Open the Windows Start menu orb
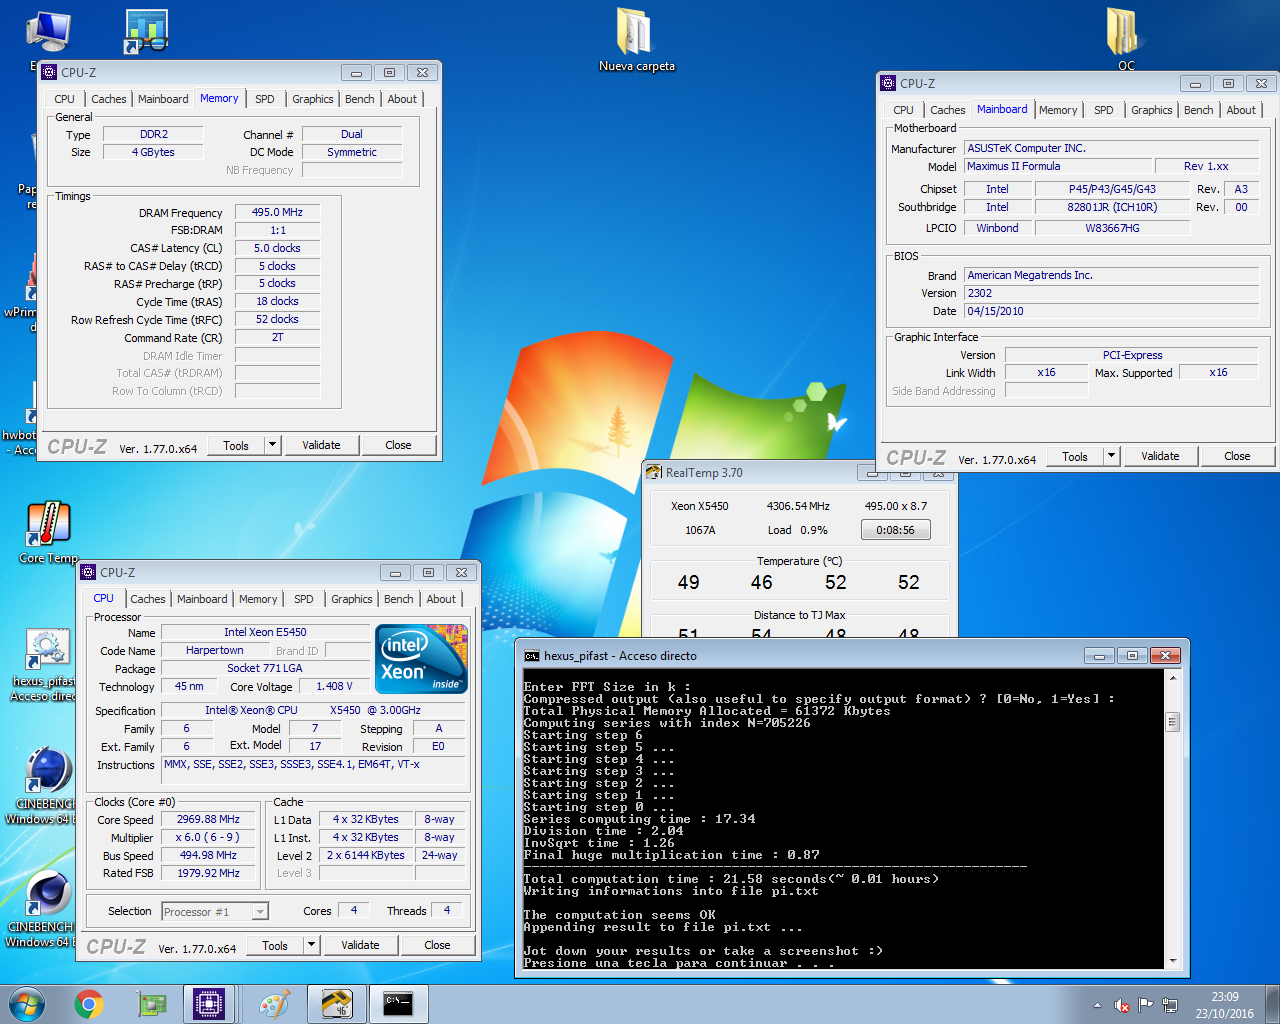1280x1024 pixels. pos(27,1004)
